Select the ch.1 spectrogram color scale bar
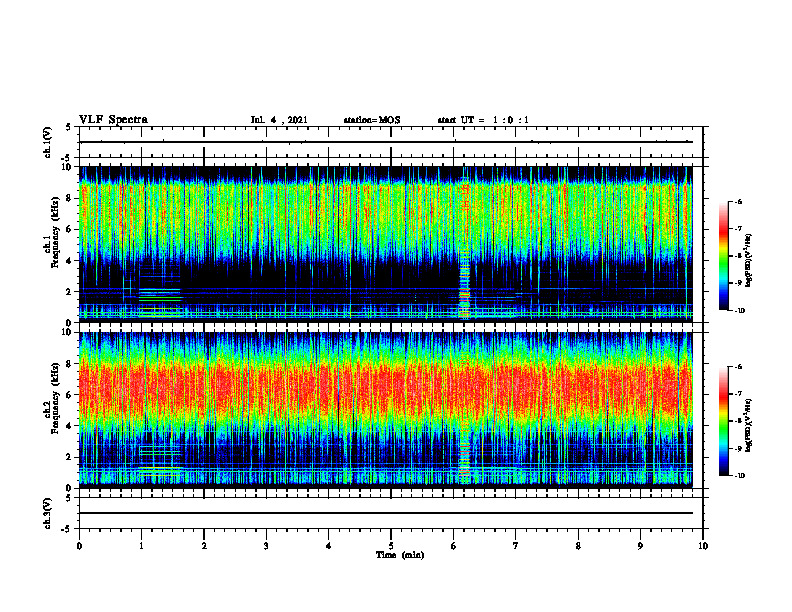792x612 pixels. click(723, 256)
